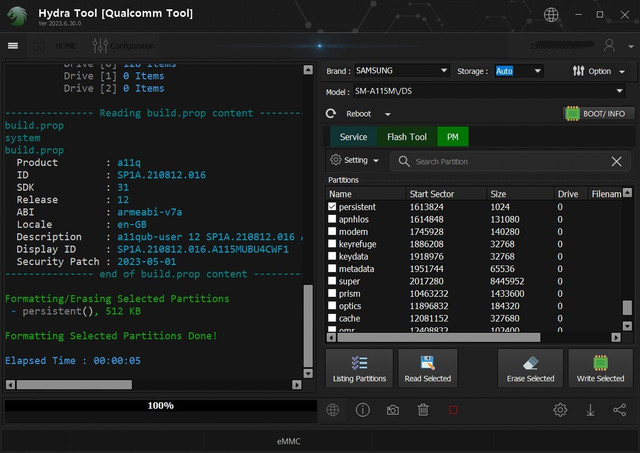Click Write Selected button
Image resolution: width=640 pixels, height=453 pixels.
[600, 368]
